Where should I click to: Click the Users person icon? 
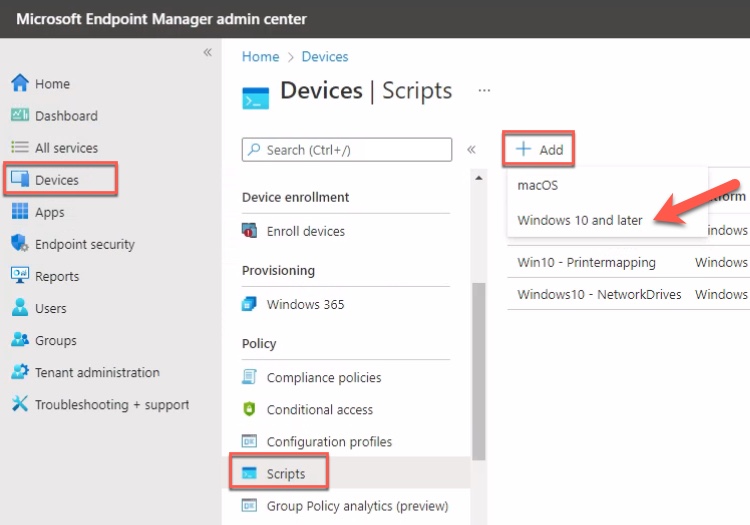(x=20, y=307)
